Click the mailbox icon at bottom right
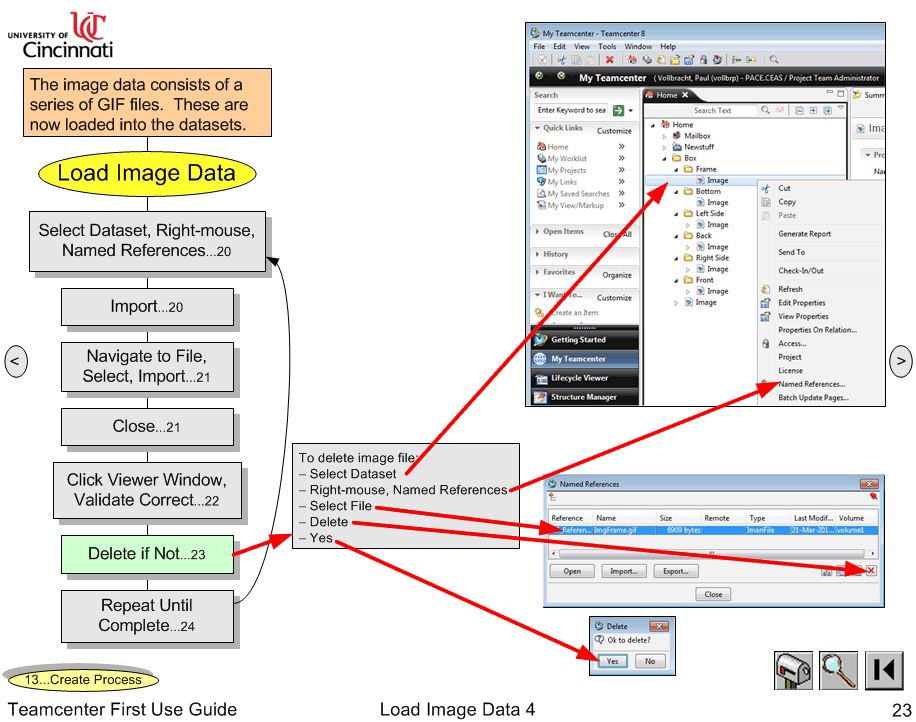916x722 pixels. [793, 671]
